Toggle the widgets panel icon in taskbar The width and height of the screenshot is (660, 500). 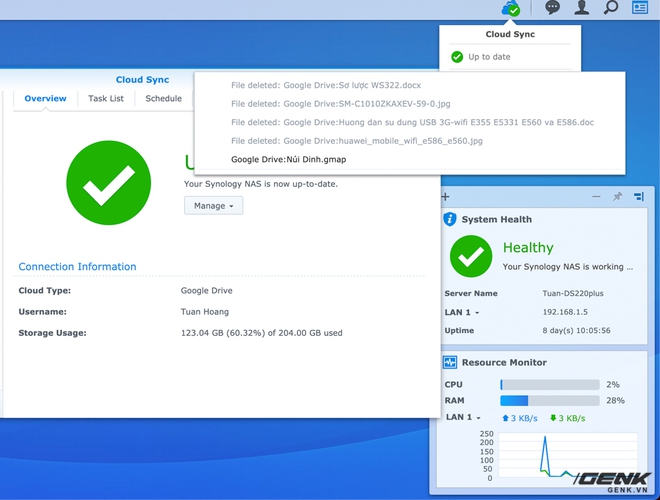click(640, 8)
